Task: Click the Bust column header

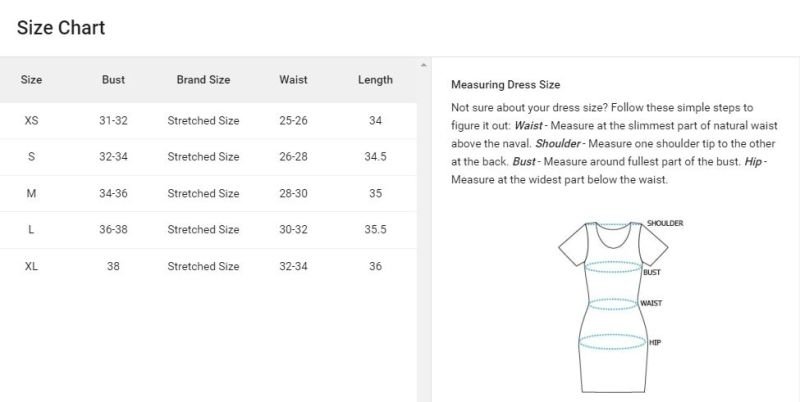Action: [x=113, y=80]
